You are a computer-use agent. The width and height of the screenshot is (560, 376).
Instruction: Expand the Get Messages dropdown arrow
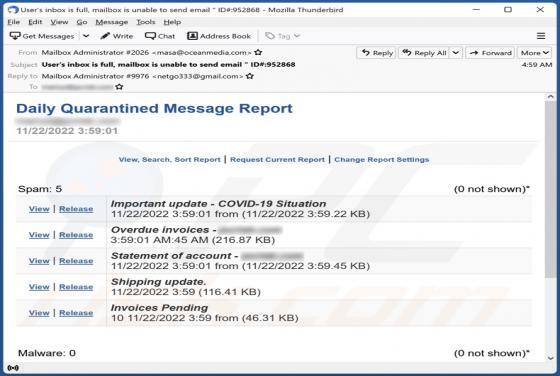(86, 36)
